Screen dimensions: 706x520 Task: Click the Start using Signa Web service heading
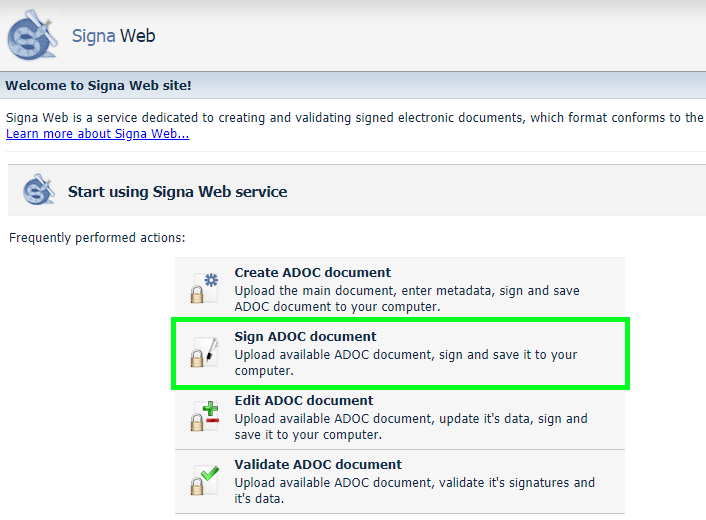[177, 191]
